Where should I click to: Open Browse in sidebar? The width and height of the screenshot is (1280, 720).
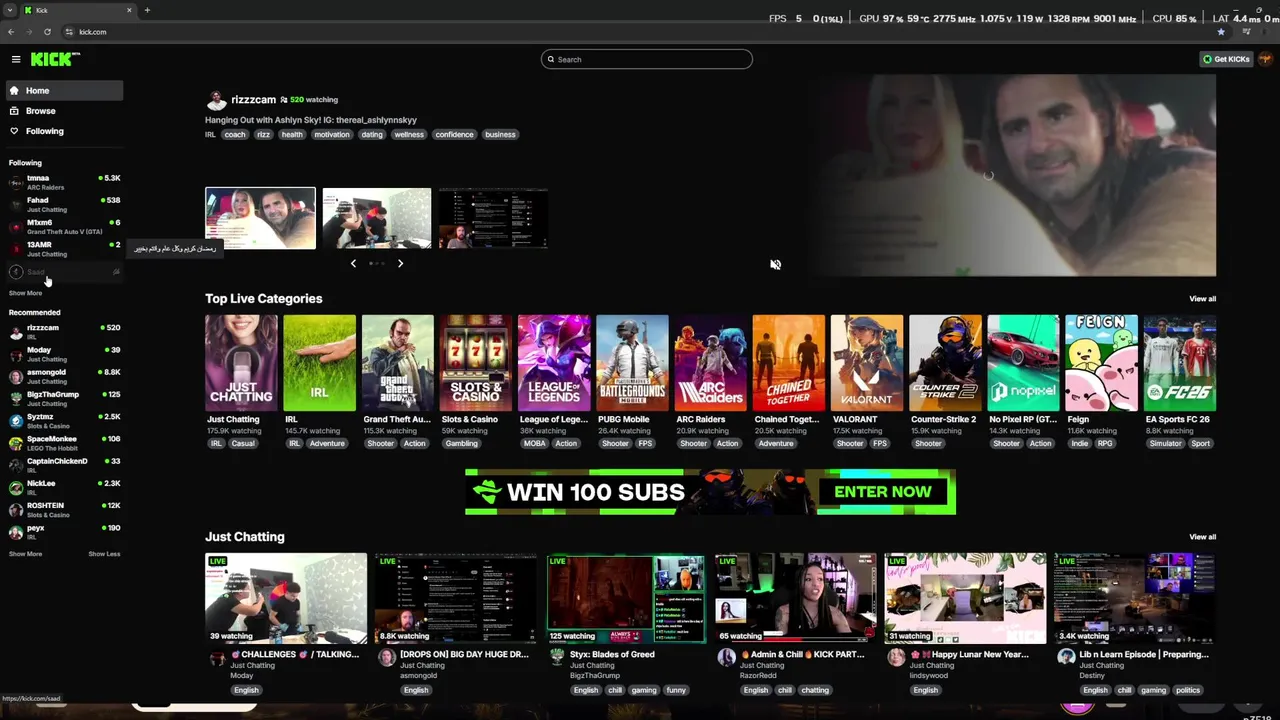65,111
